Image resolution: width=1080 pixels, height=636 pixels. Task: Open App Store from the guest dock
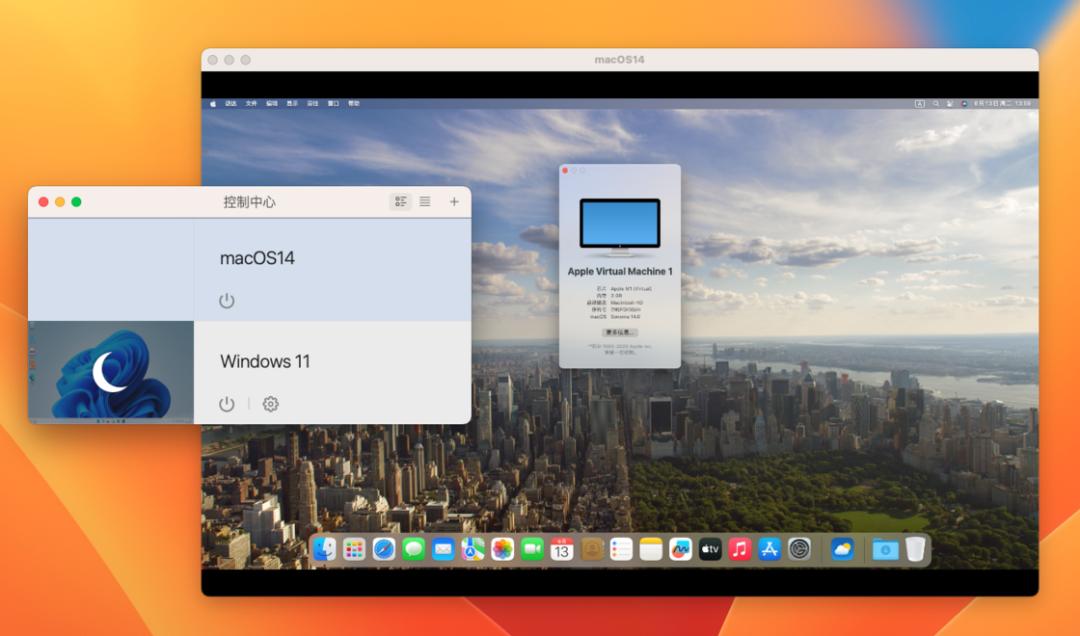click(769, 549)
